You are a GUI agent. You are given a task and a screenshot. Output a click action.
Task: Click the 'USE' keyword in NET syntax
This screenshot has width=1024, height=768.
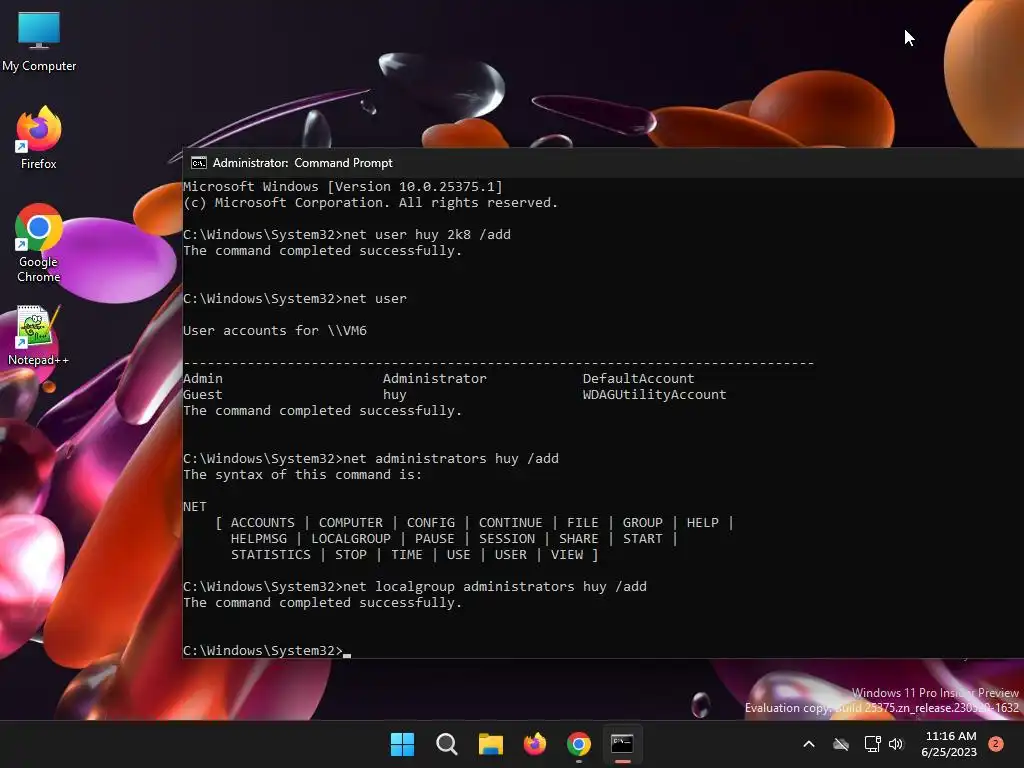pyautogui.click(x=458, y=554)
